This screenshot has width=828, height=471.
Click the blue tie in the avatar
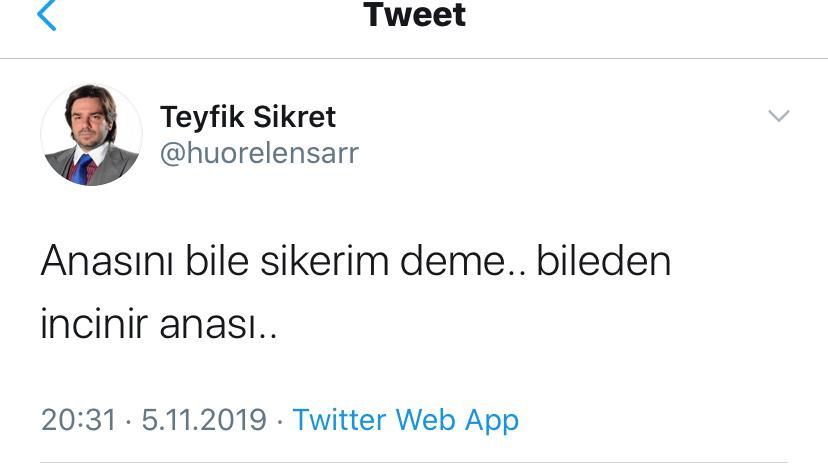tap(82, 169)
